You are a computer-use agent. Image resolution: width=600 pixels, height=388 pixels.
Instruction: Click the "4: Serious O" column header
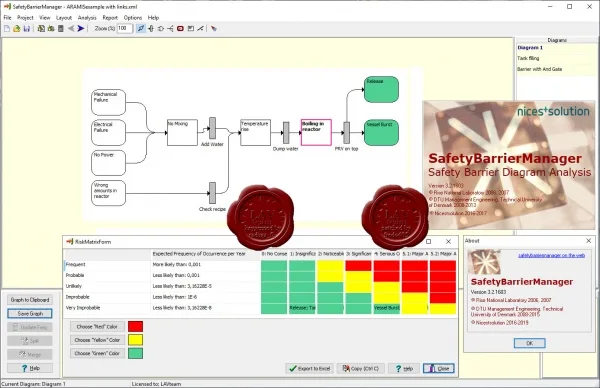click(387, 254)
